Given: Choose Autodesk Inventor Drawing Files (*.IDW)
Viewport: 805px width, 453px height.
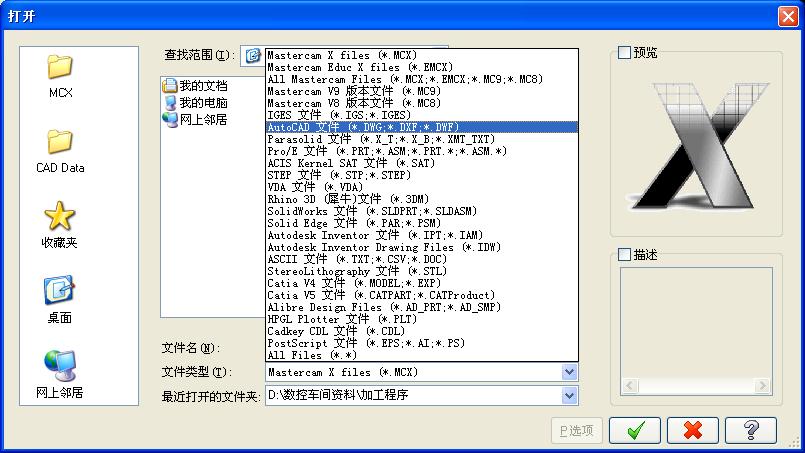Looking at the screenshot, I should click(422, 247).
